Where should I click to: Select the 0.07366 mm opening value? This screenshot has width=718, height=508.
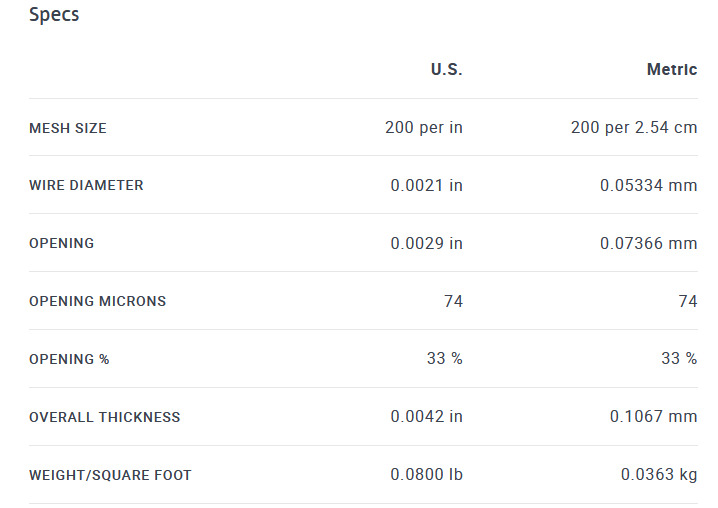click(x=648, y=243)
